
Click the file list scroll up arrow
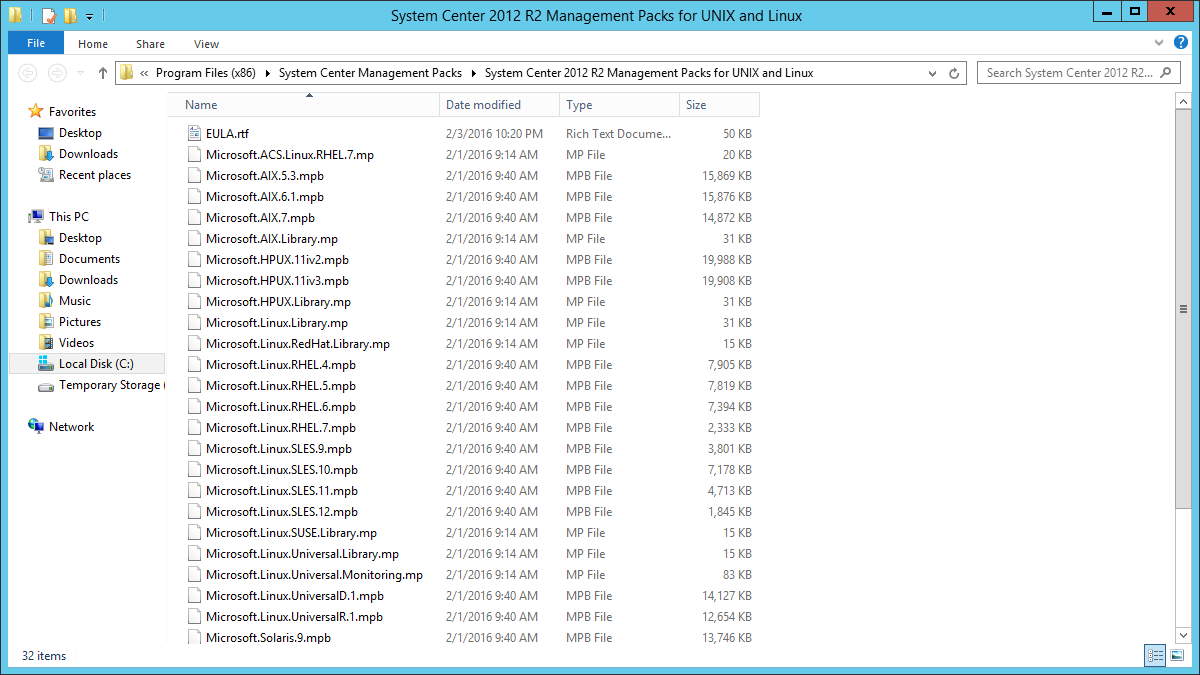pyautogui.click(x=1183, y=102)
